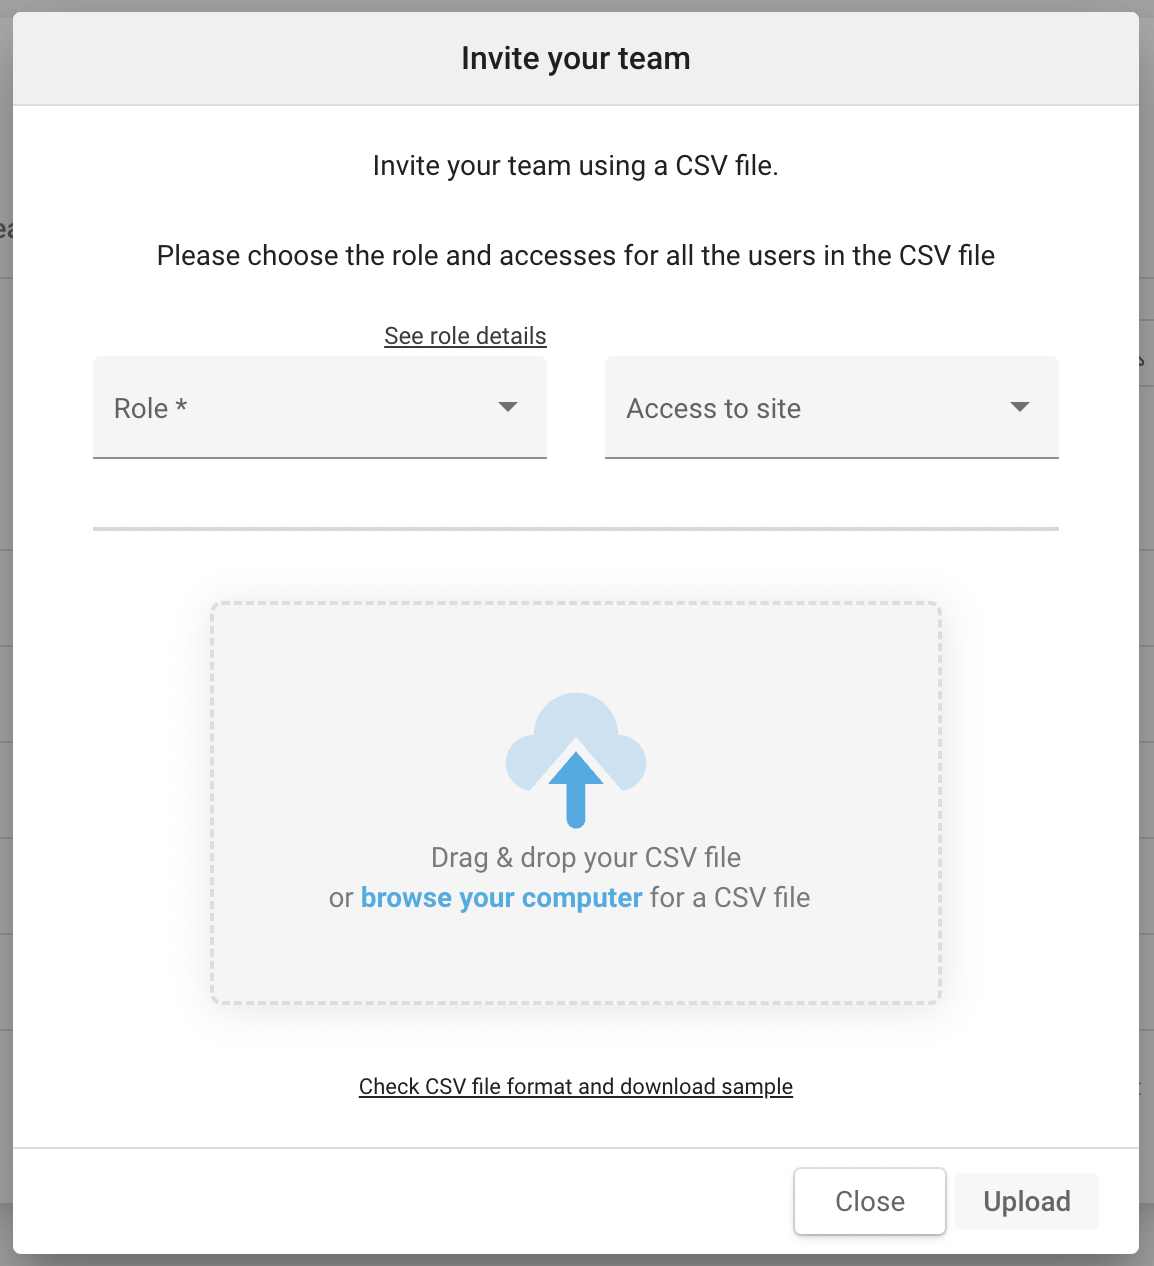Open Check CSV file format and download sample

tap(576, 1087)
